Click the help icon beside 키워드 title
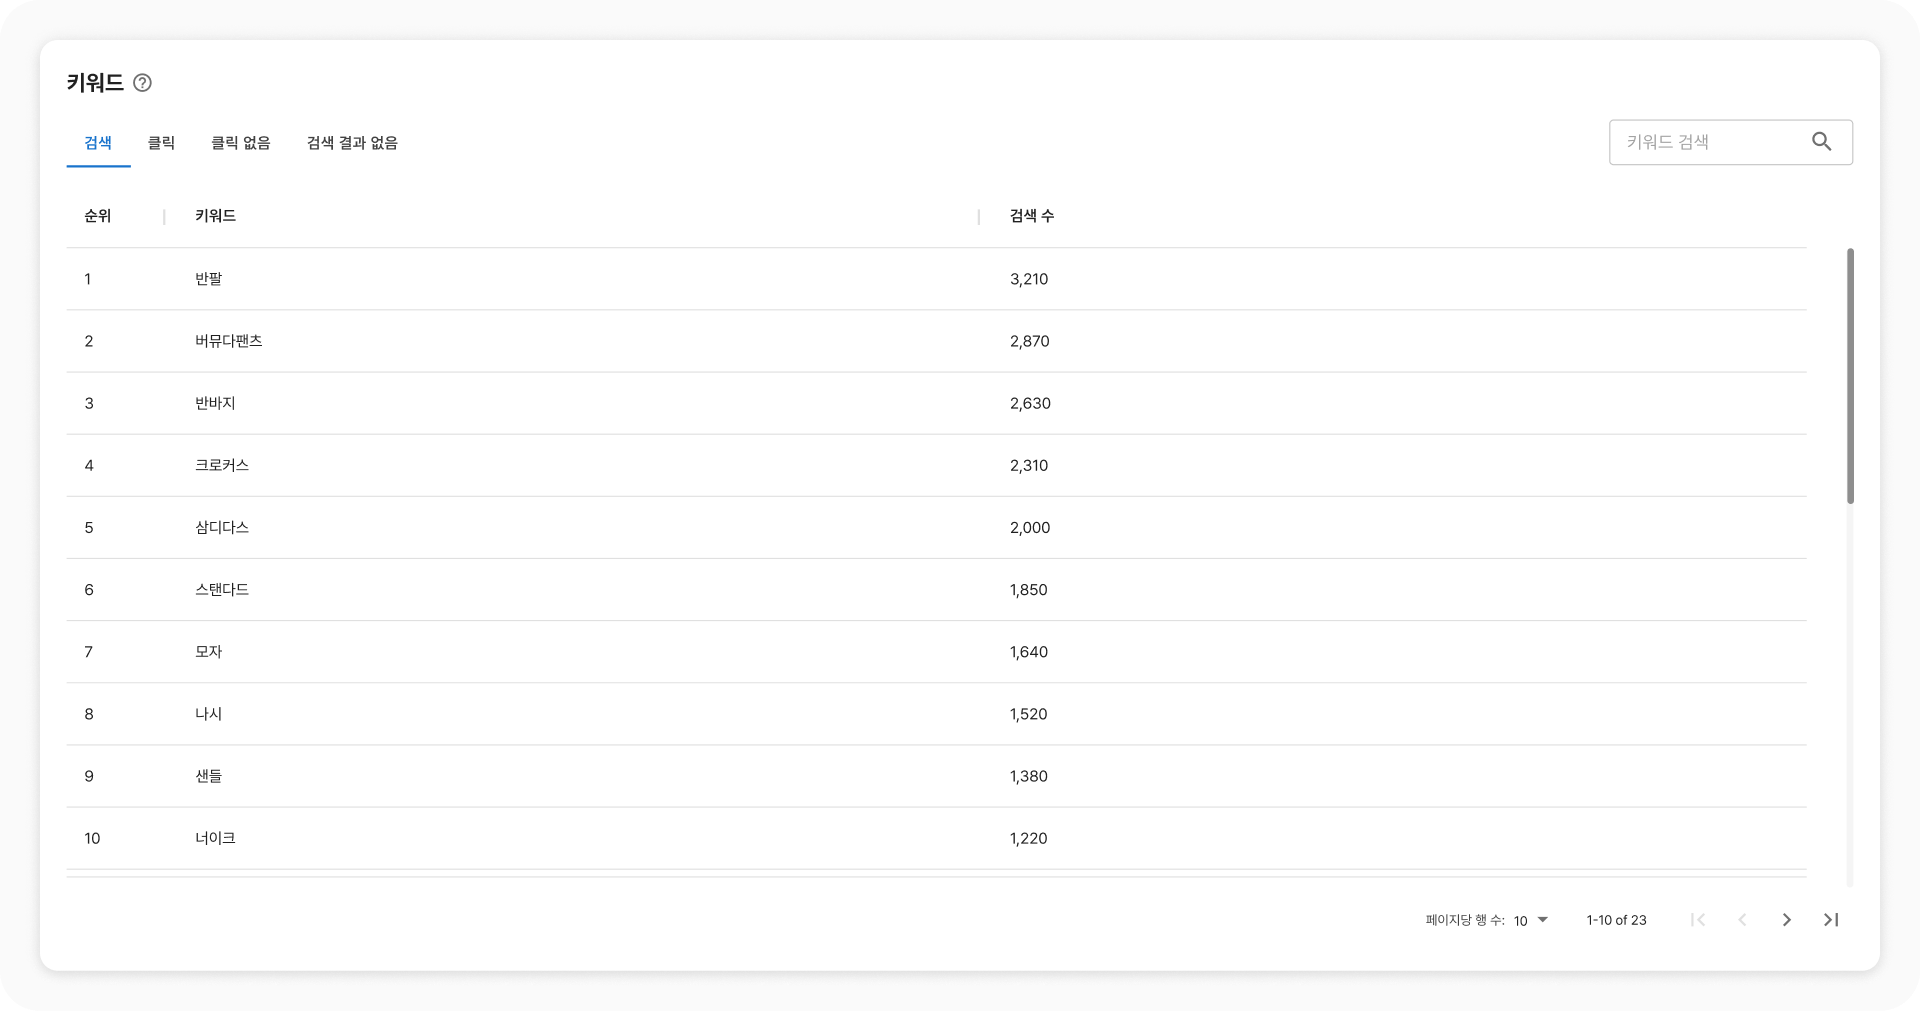Screen dimensions: 1920x1011 pyautogui.click(x=142, y=83)
